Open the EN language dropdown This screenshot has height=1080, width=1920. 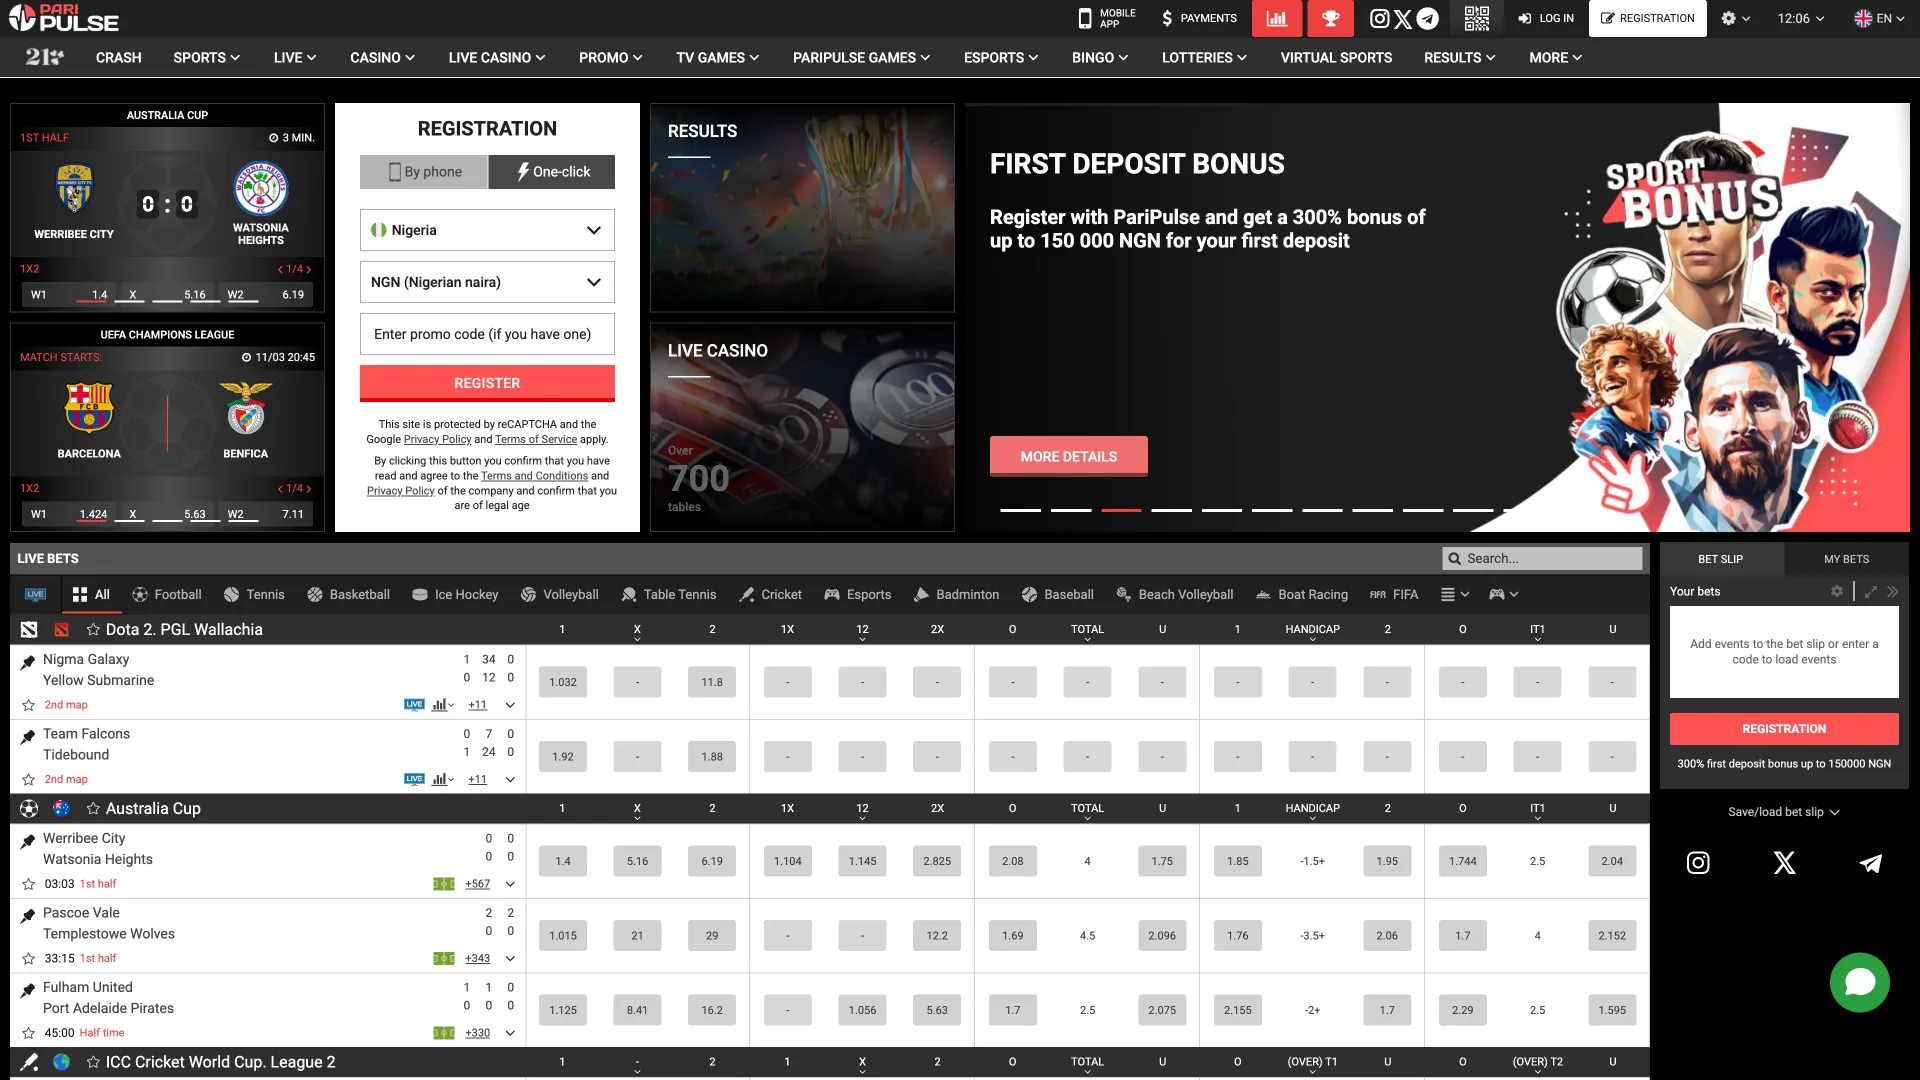click(1879, 18)
